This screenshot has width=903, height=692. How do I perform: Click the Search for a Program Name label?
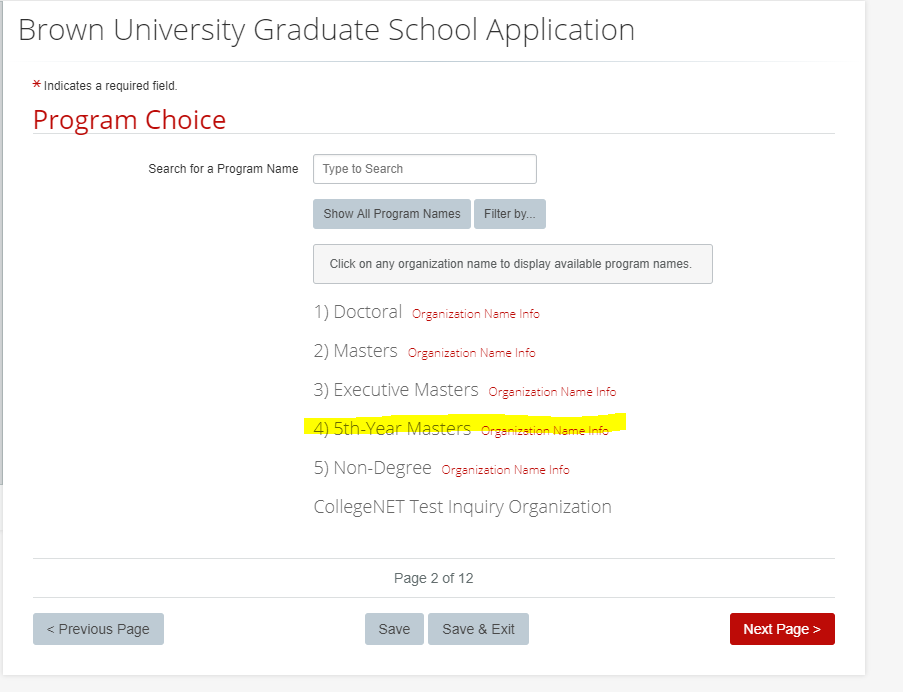click(223, 169)
